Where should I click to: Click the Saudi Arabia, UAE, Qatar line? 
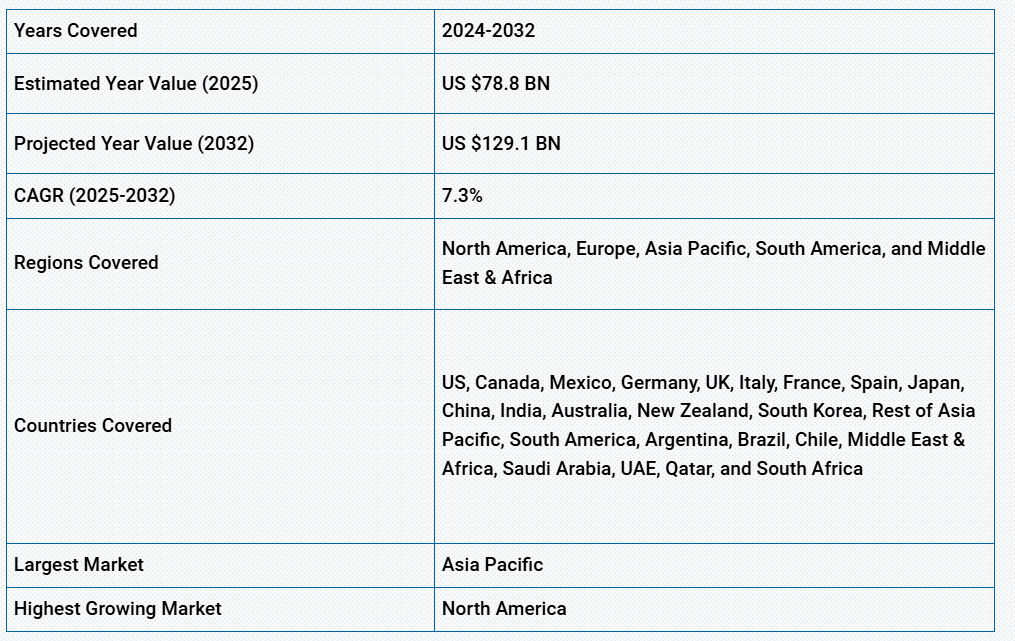point(652,469)
